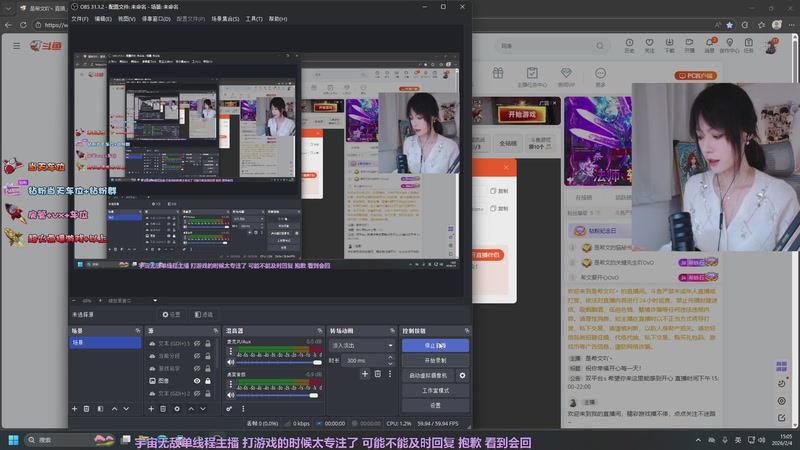Add a new scene in Scenes panel

tap(74, 409)
